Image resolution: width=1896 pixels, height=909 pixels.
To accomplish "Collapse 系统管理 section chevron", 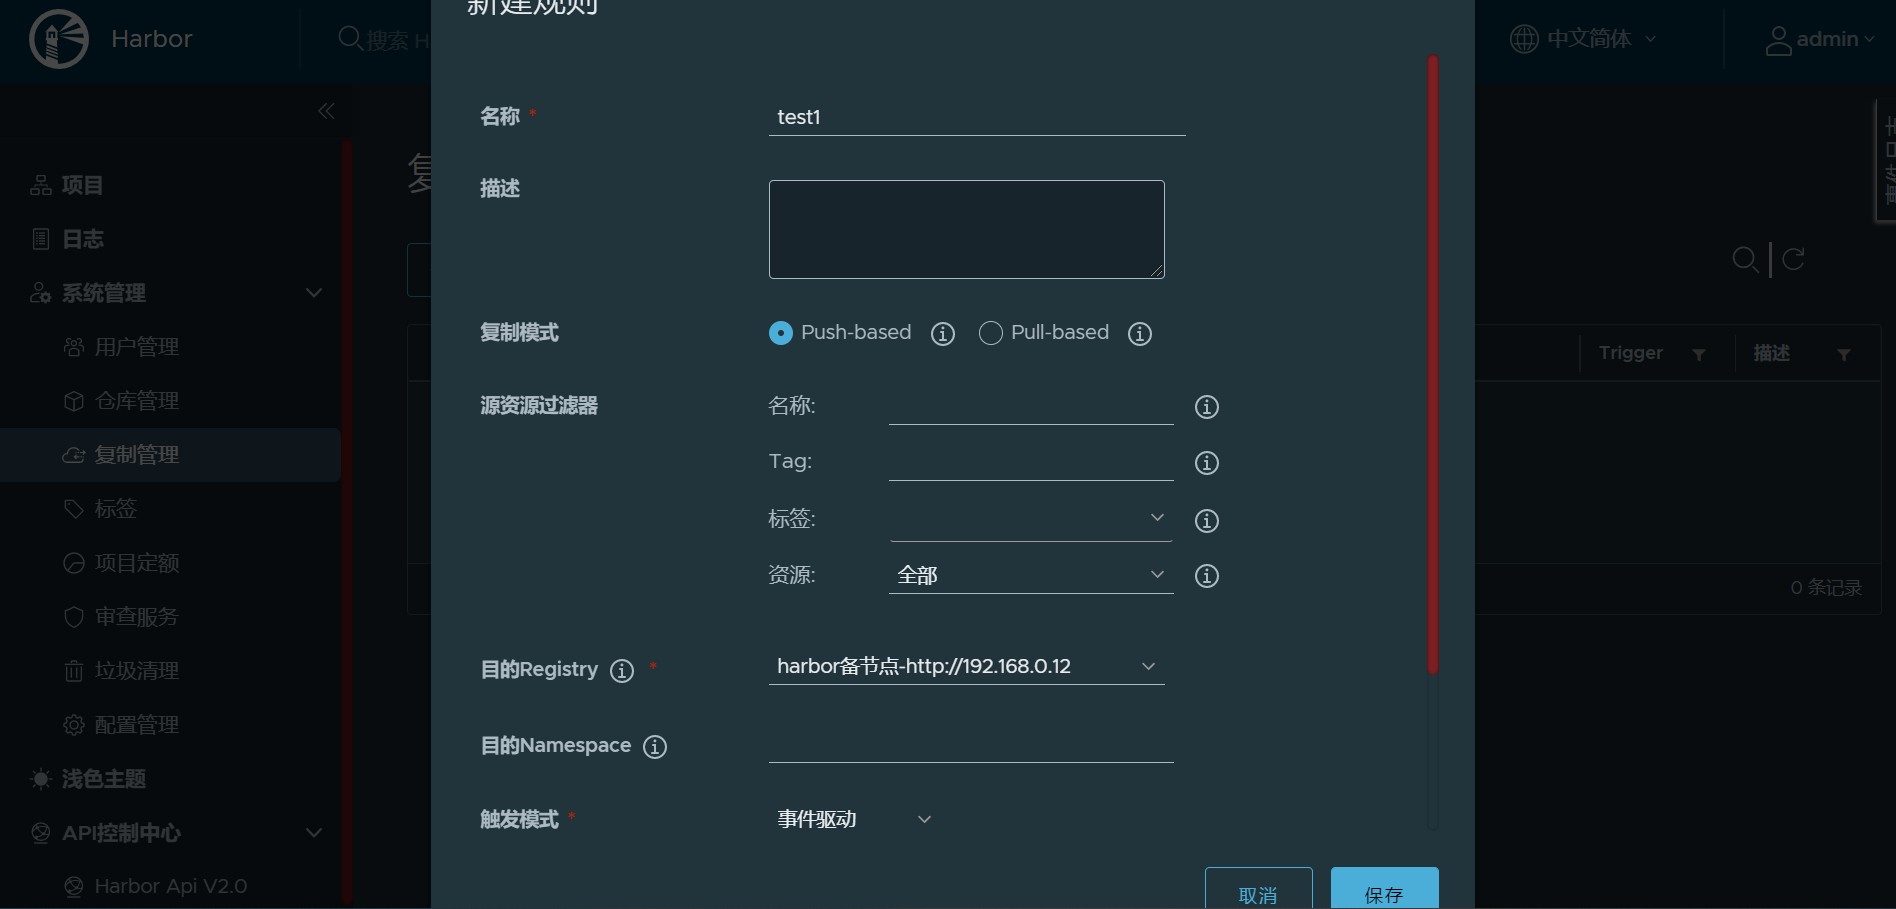I will (x=314, y=293).
